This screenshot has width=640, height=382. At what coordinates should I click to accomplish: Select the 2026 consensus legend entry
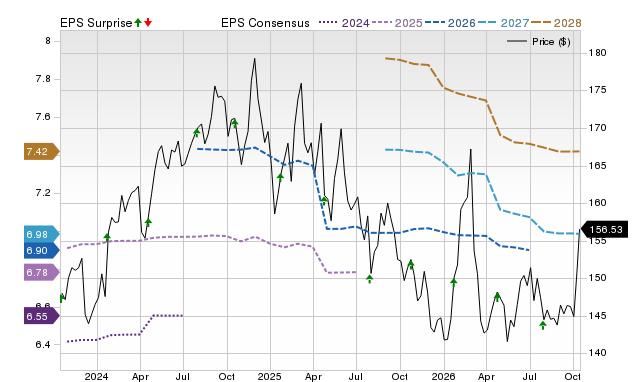tap(450, 23)
